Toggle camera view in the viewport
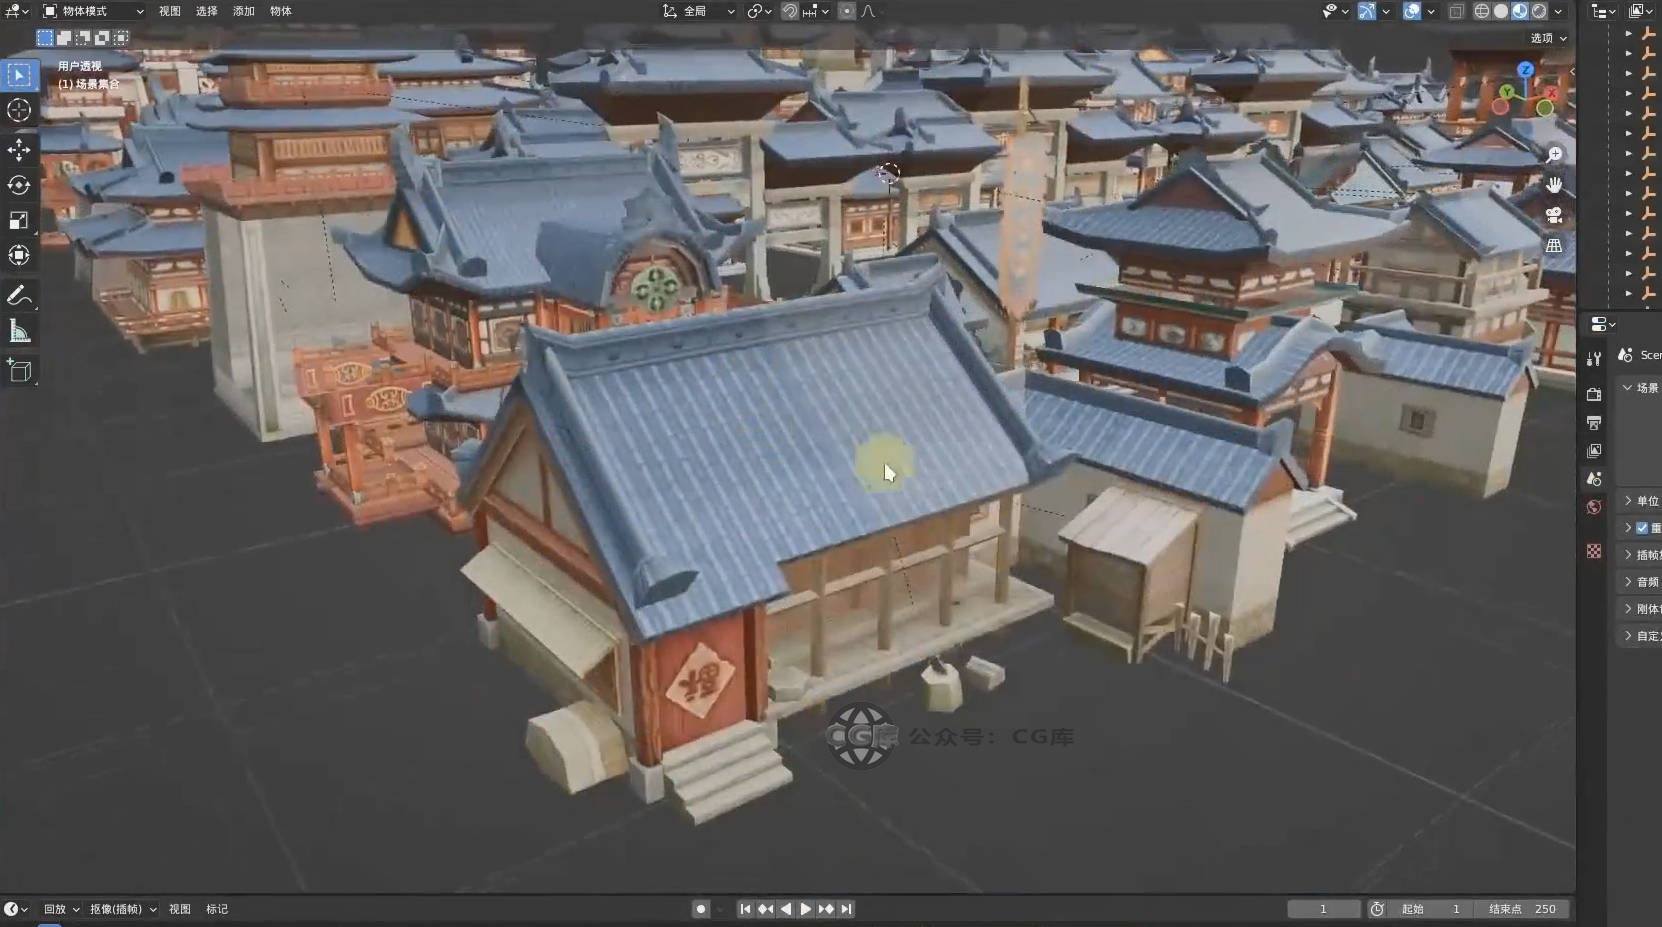Screen dimensions: 1662x927 click(x=1554, y=215)
